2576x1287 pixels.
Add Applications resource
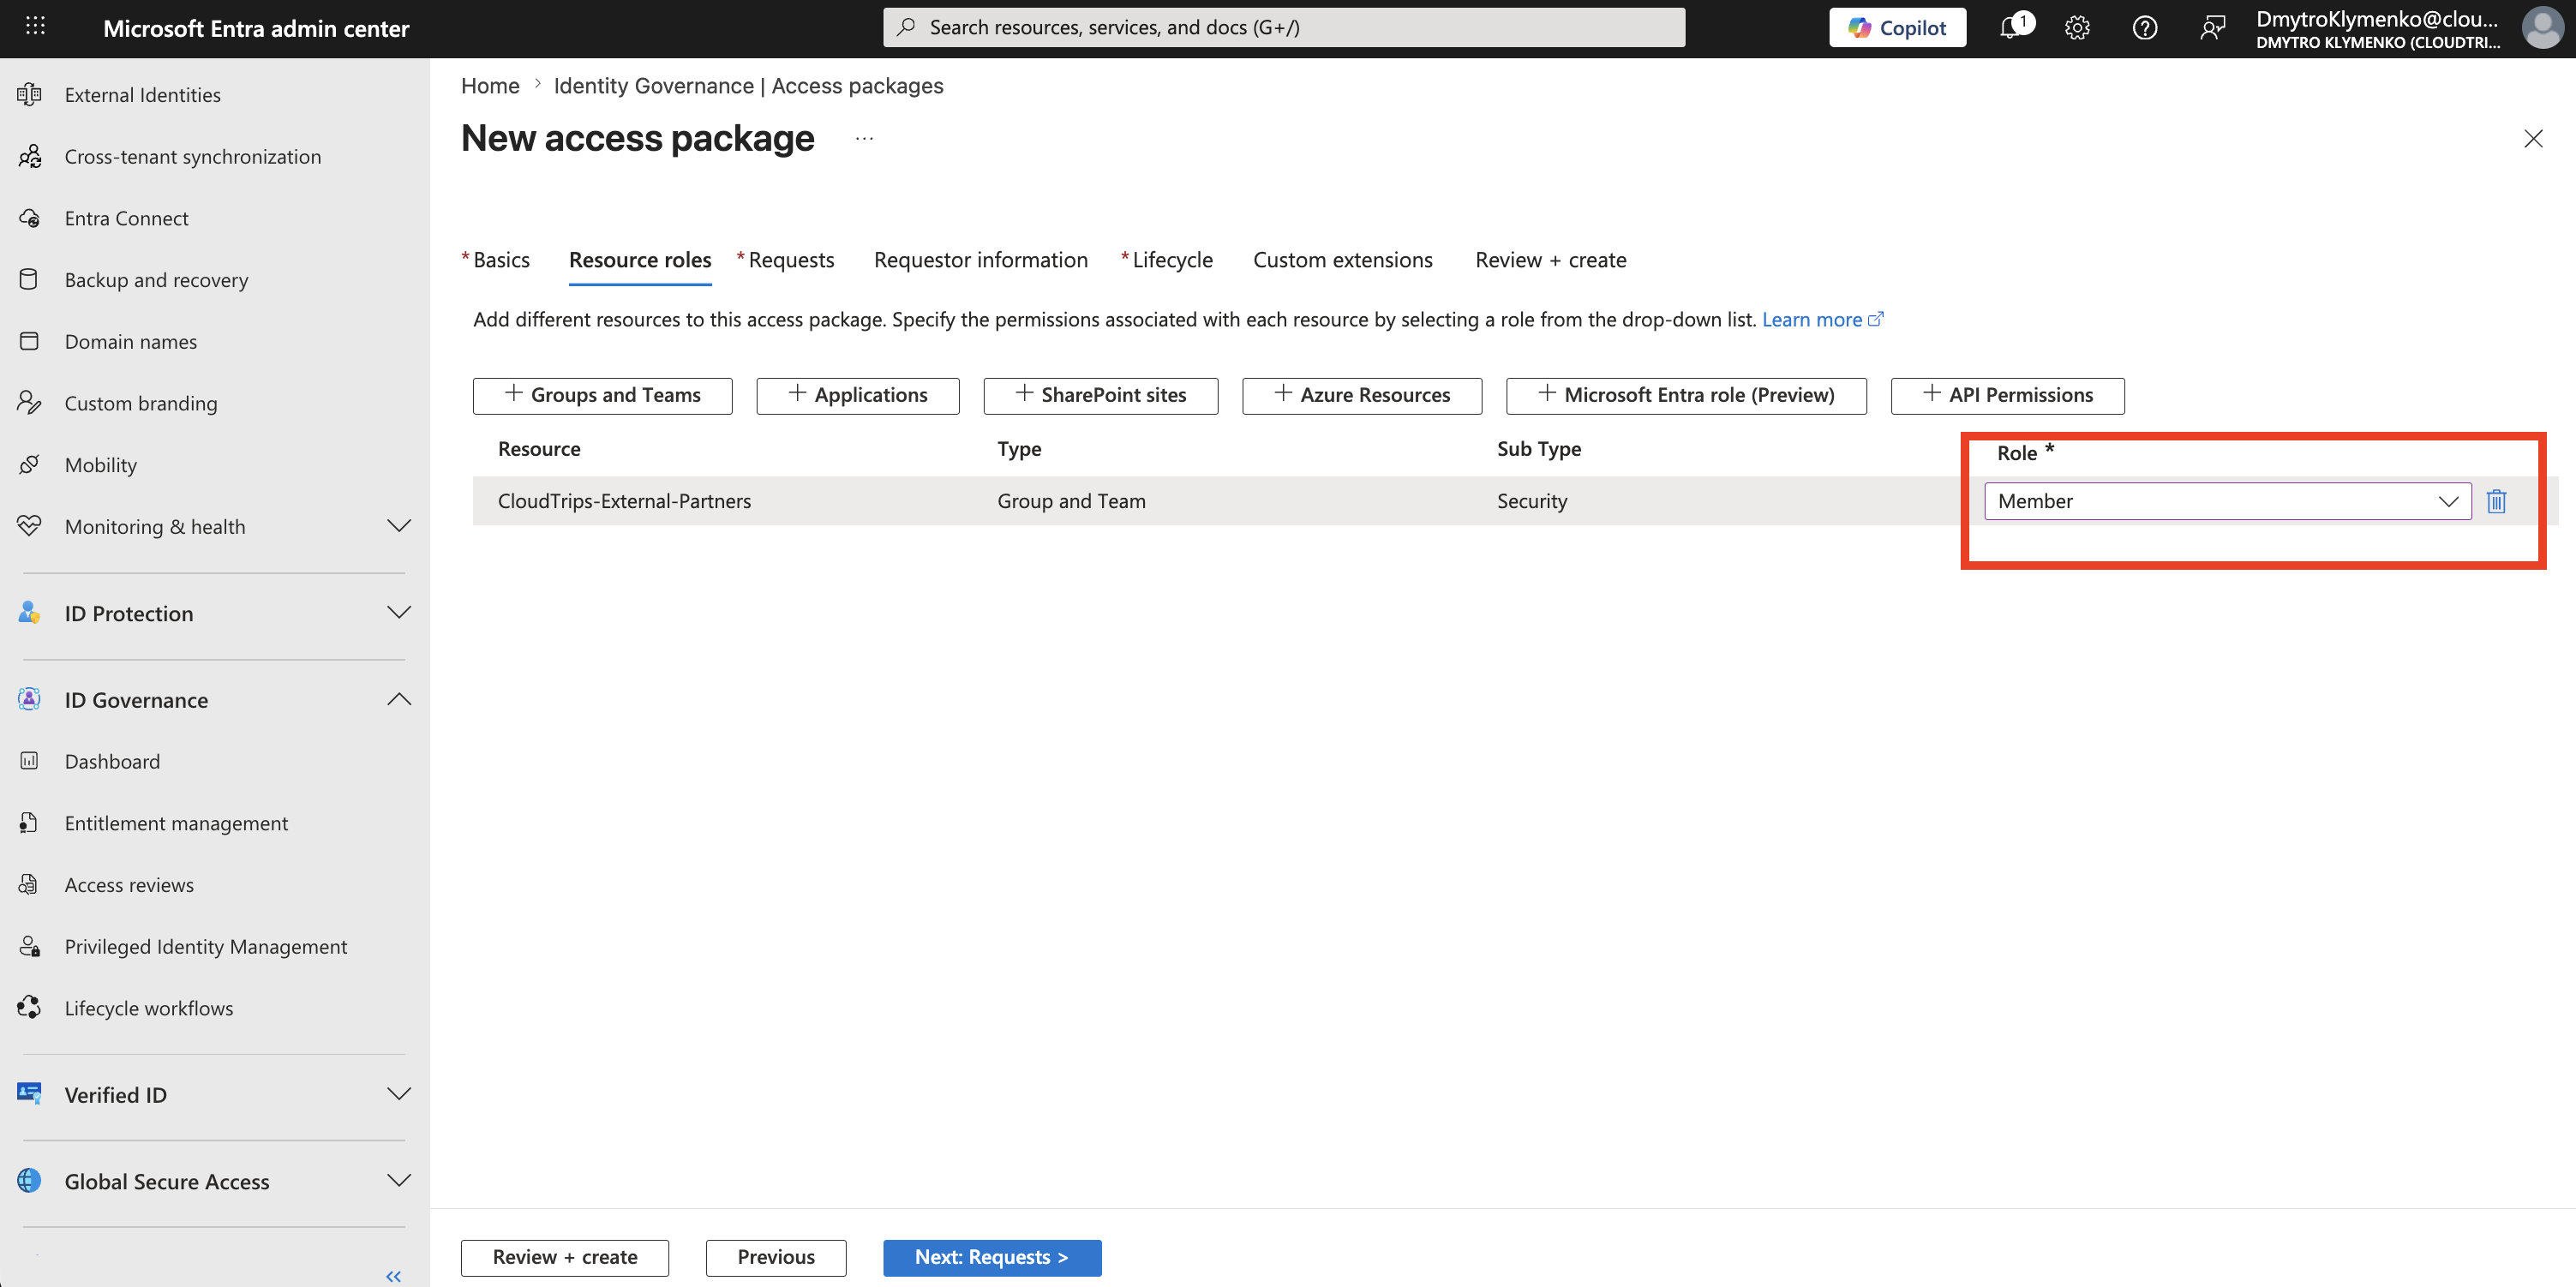tap(858, 395)
